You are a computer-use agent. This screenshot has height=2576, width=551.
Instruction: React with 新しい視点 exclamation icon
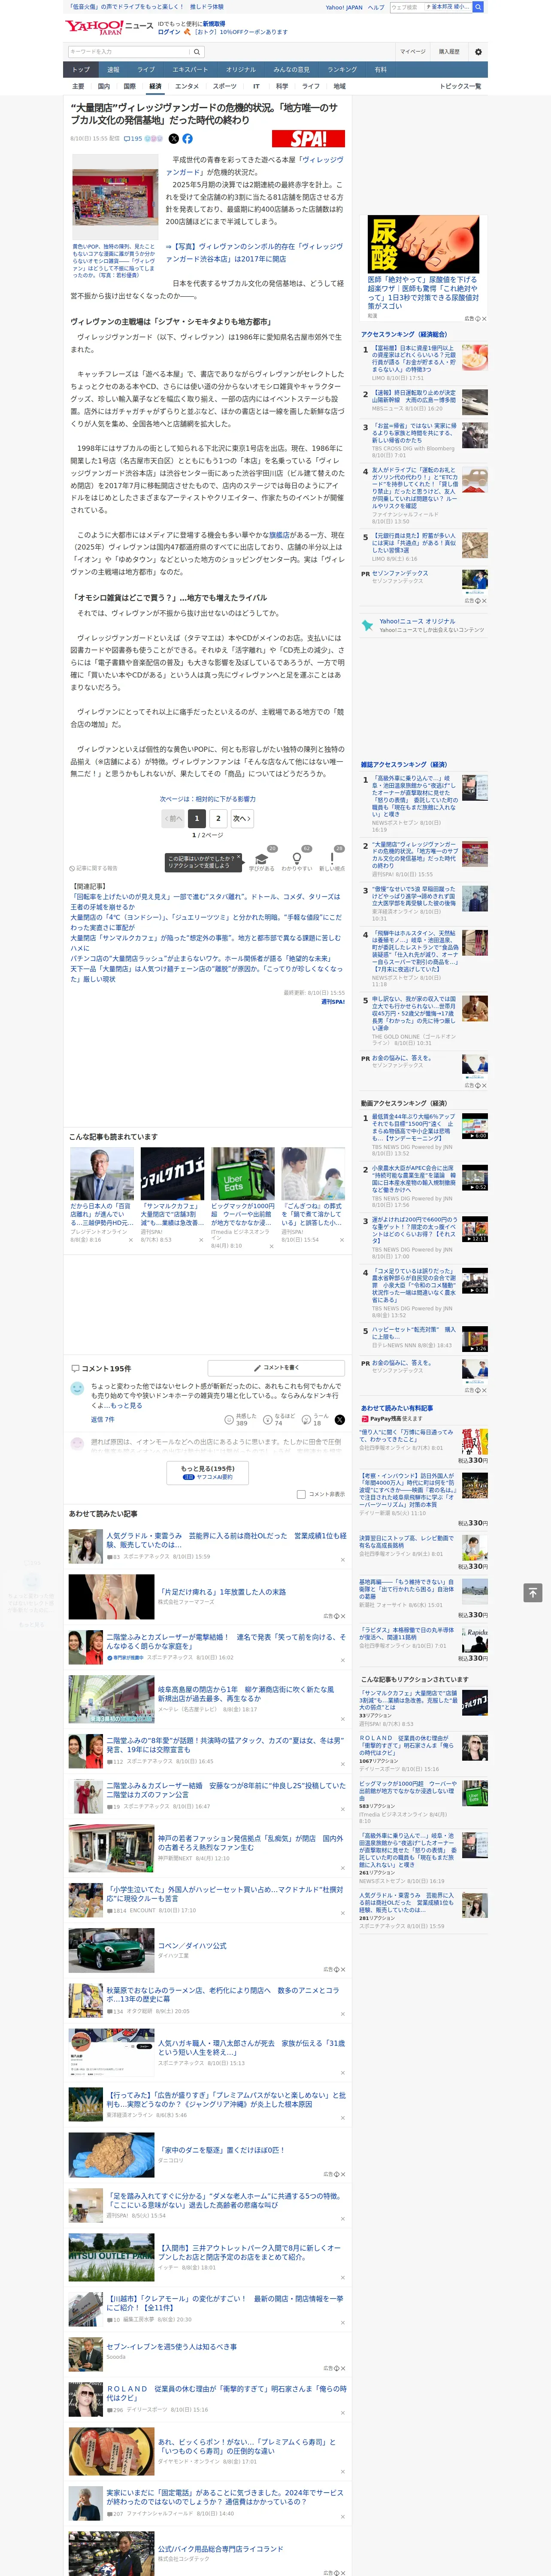332,860
